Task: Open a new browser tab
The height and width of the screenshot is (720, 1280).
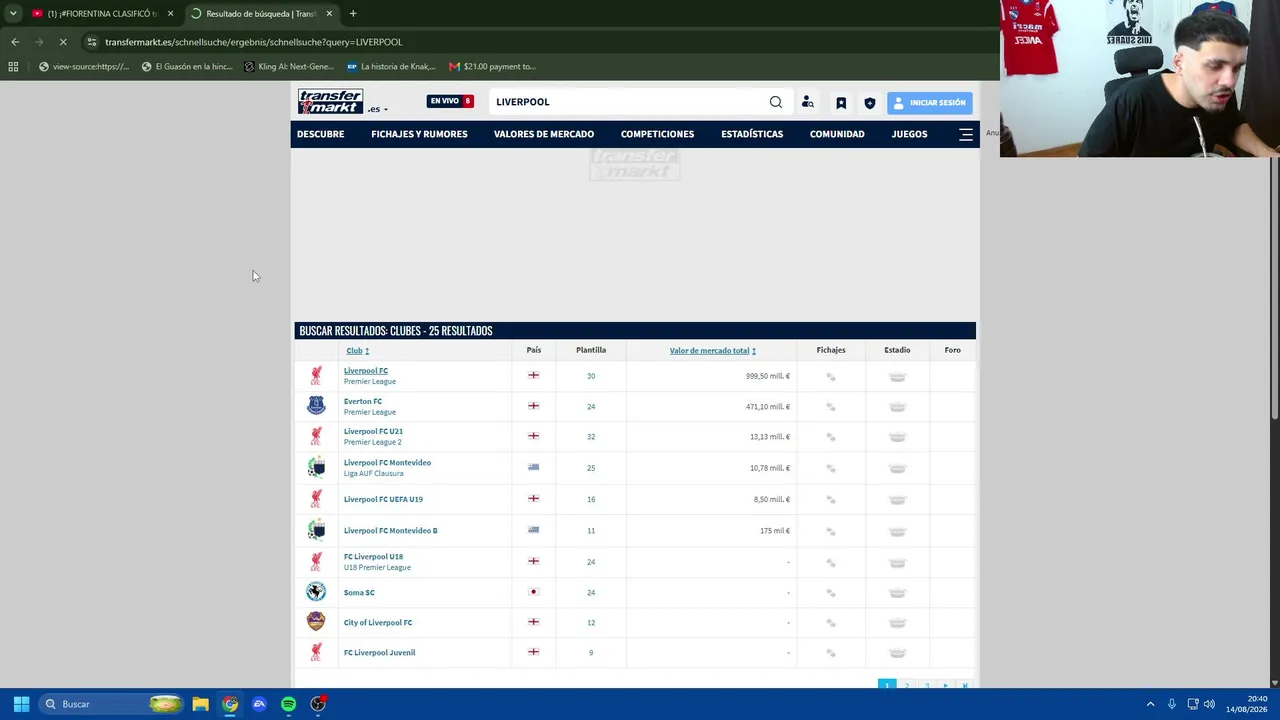Action: (x=353, y=14)
